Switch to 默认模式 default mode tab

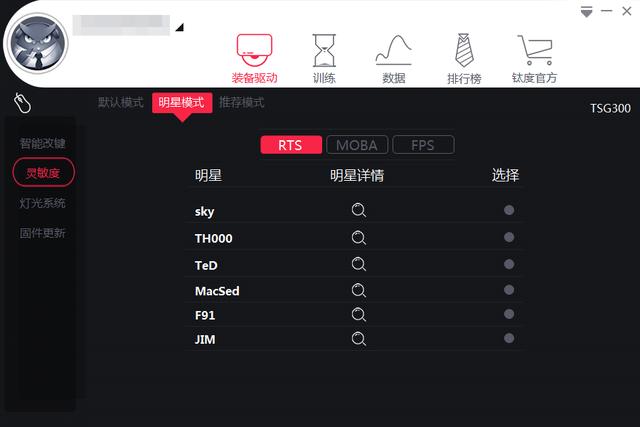pyautogui.click(x=120, y=102)
